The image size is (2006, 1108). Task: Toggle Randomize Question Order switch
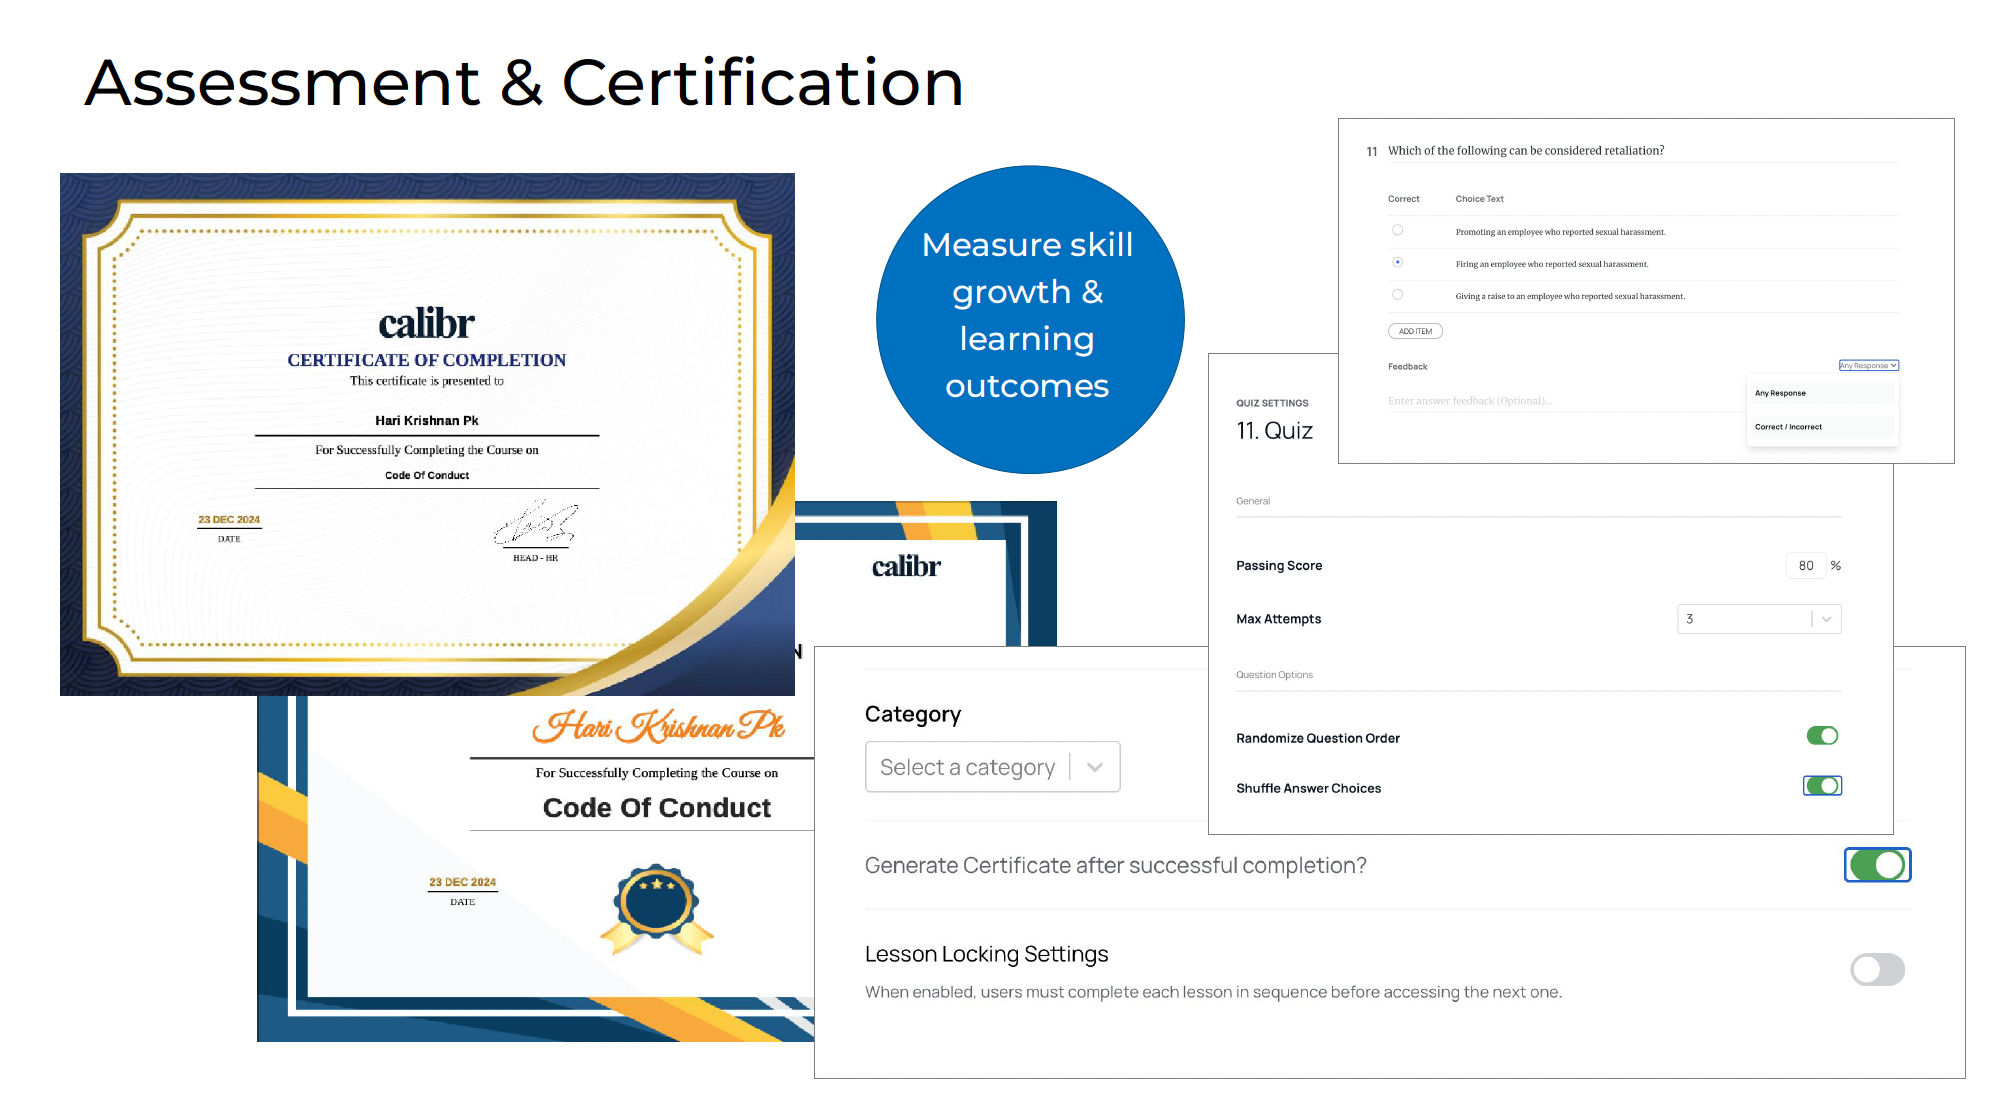1822,736
